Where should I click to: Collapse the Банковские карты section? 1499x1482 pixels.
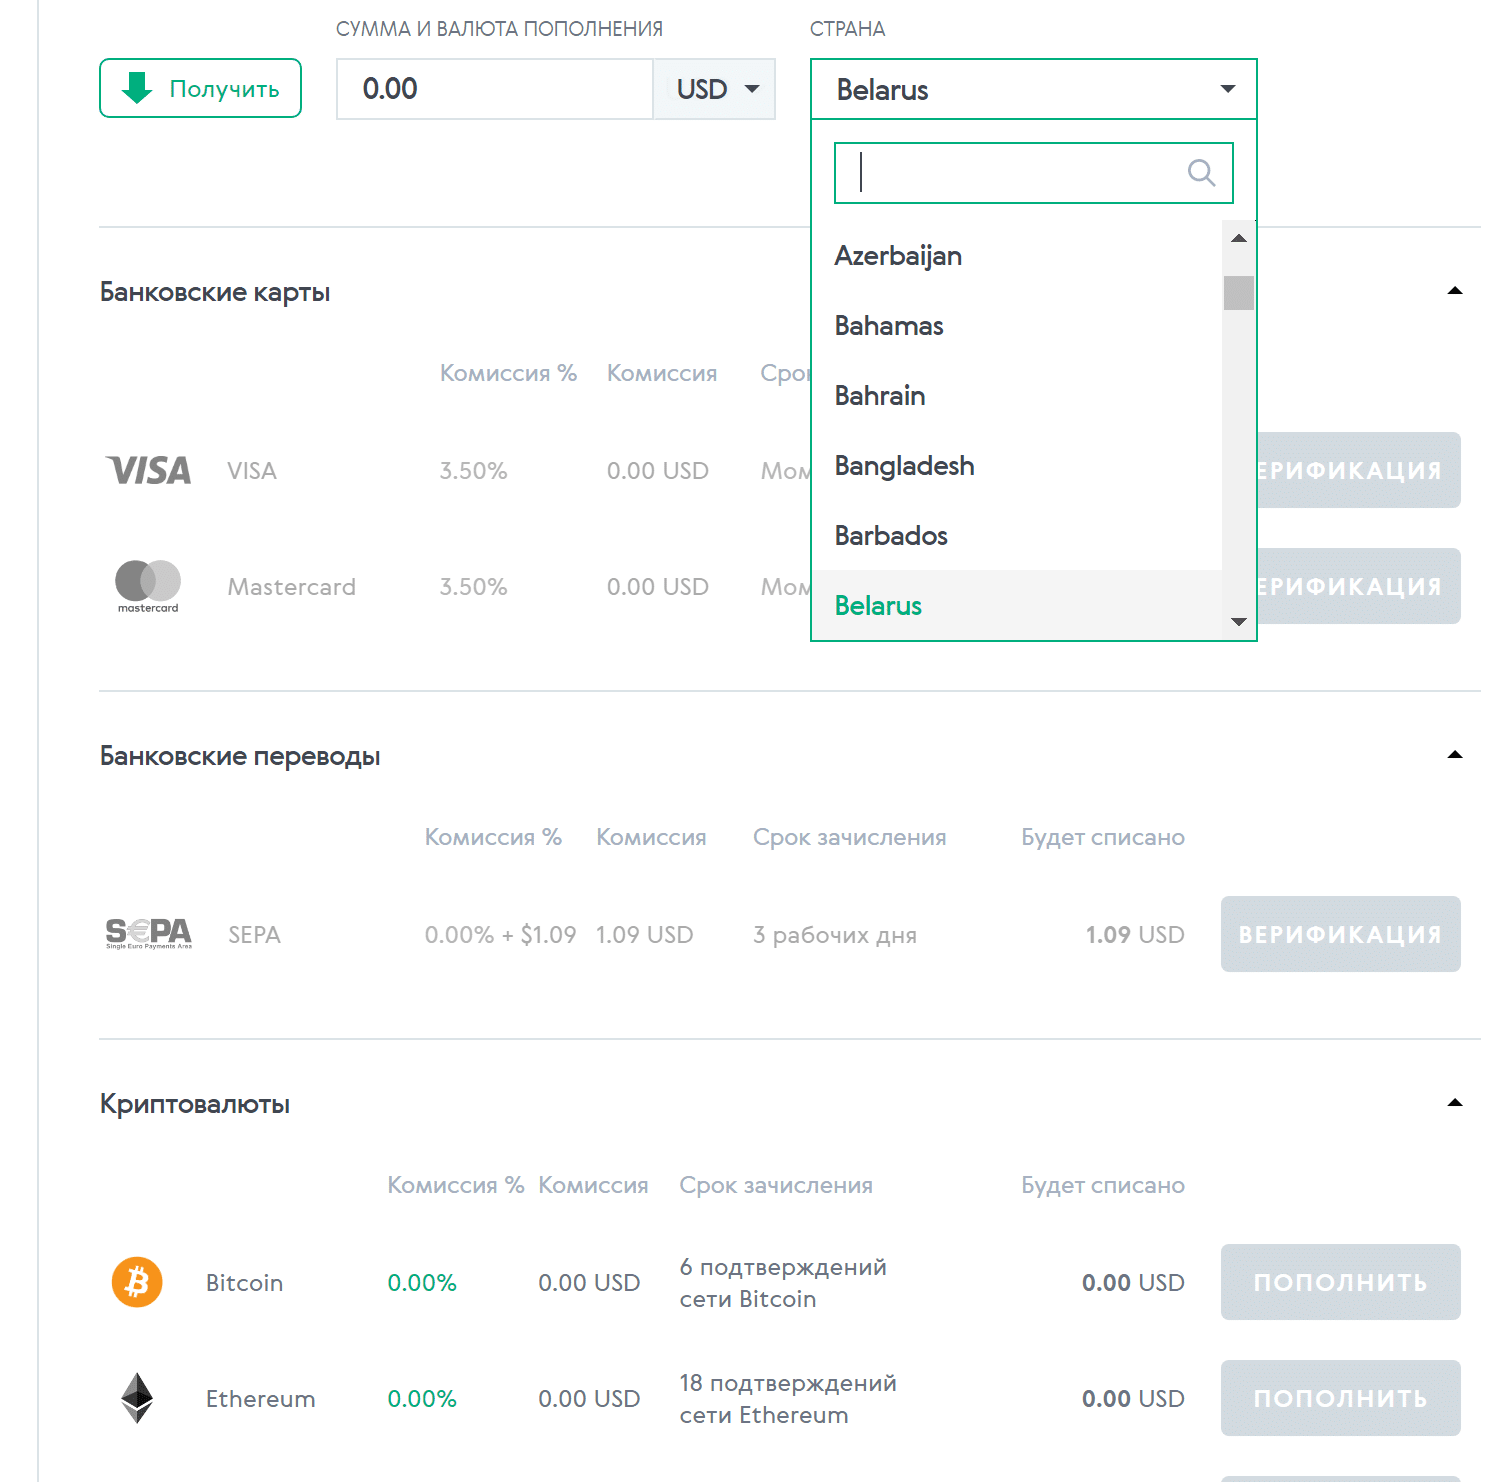click(x=1455, y=291)
